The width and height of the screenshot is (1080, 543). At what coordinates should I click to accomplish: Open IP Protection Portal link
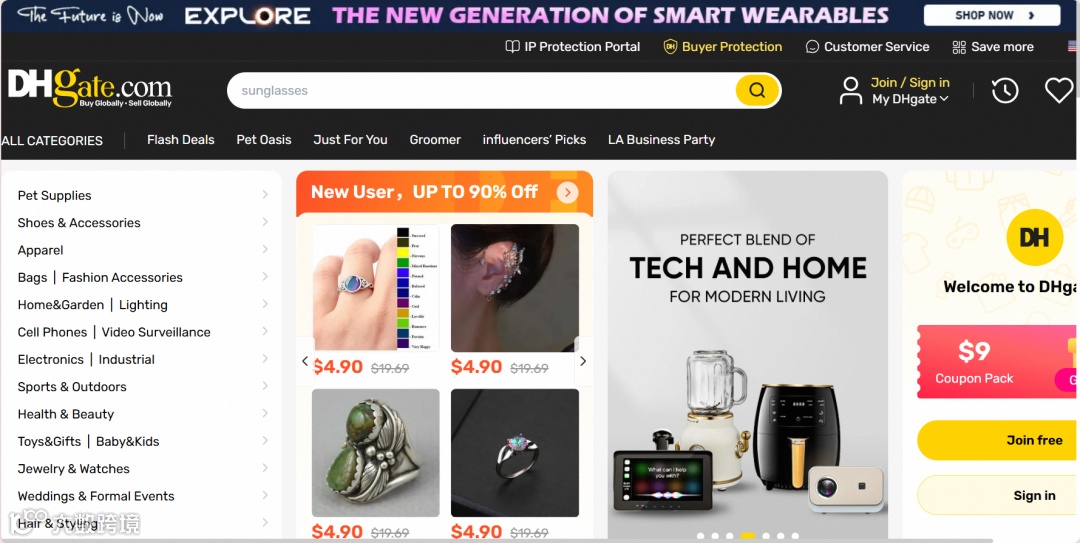(x=572, y=47)
